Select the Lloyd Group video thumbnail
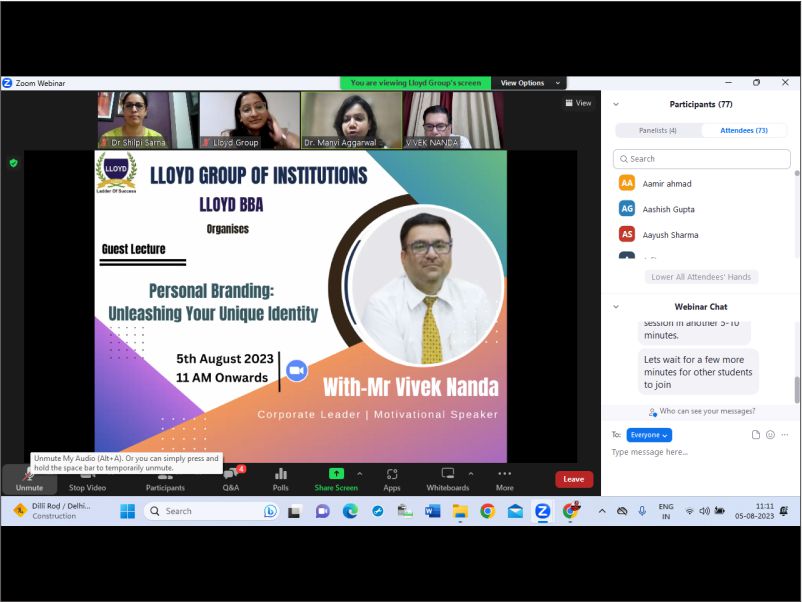 249,120
